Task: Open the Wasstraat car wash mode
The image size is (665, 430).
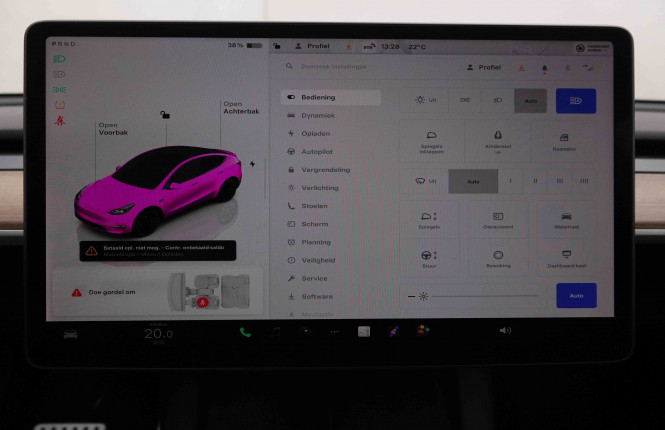Action: tap(566, 220)
